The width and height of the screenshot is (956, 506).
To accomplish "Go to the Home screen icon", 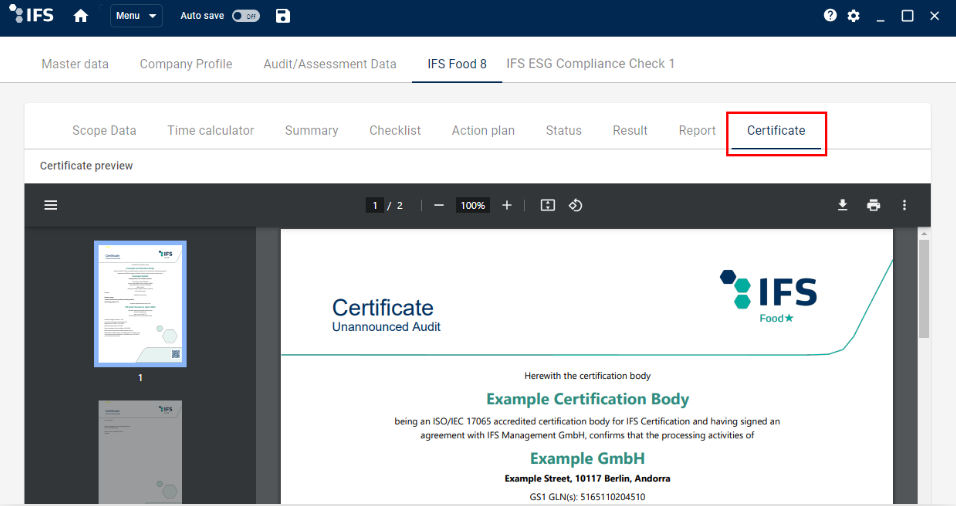I will point(80,16).
